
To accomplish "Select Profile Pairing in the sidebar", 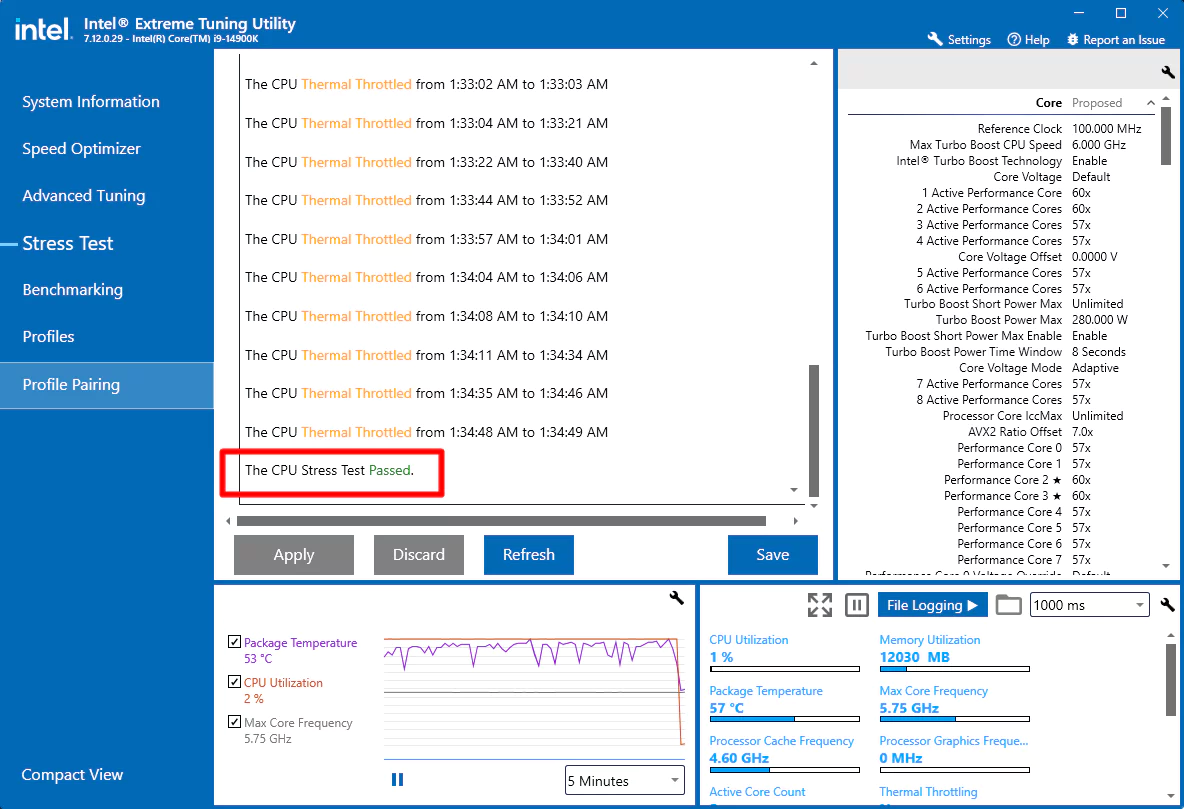I will coord(106,385).
